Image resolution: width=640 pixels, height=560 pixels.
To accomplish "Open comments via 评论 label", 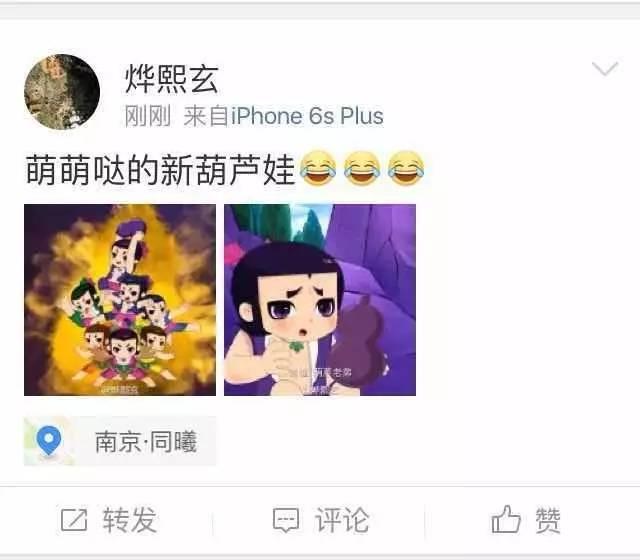I will pos(342,520).
